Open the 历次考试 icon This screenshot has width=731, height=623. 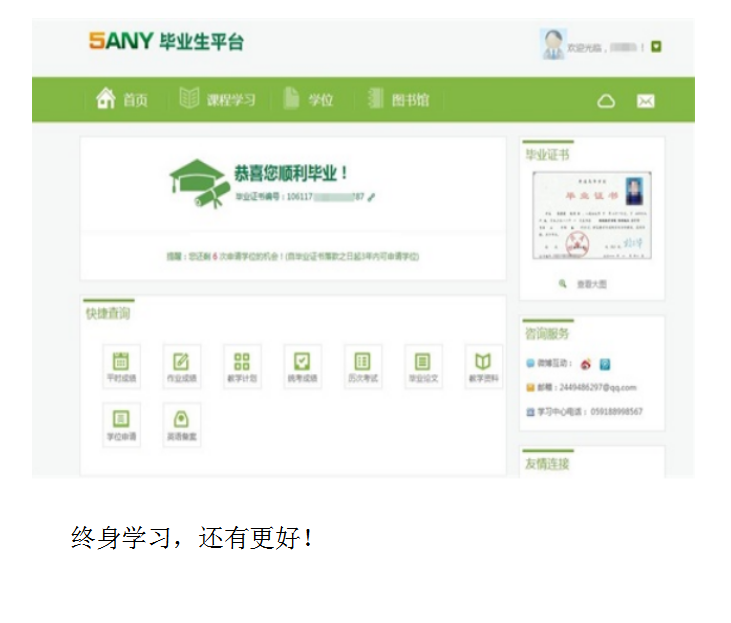coord(362,362)
